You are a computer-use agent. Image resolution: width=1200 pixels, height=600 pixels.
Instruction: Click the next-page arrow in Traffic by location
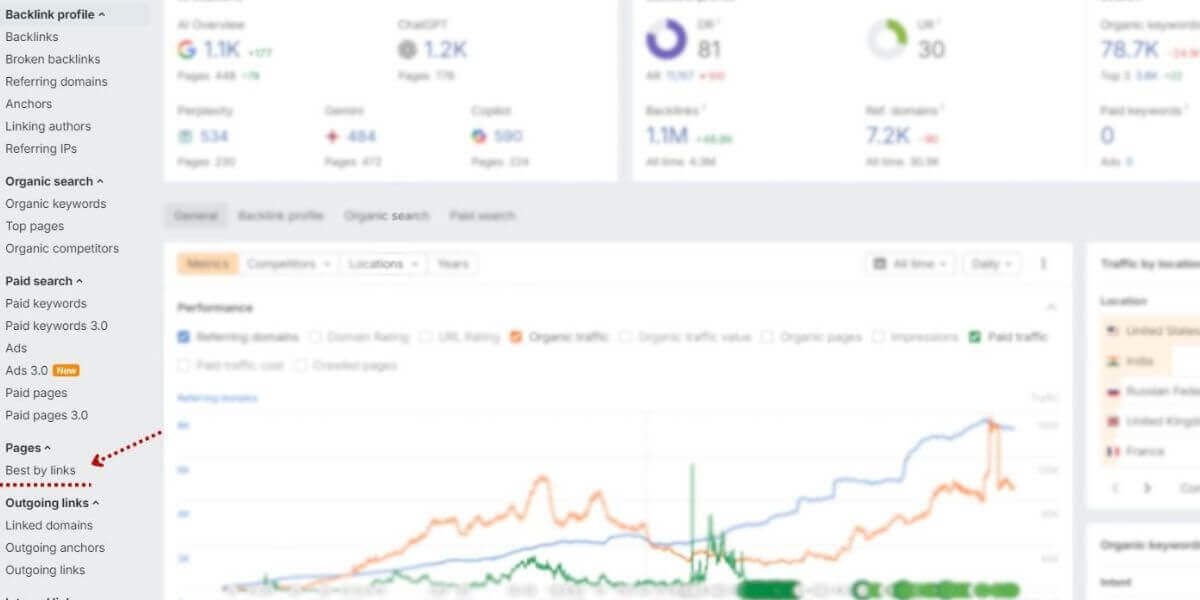click(1146, 488)
